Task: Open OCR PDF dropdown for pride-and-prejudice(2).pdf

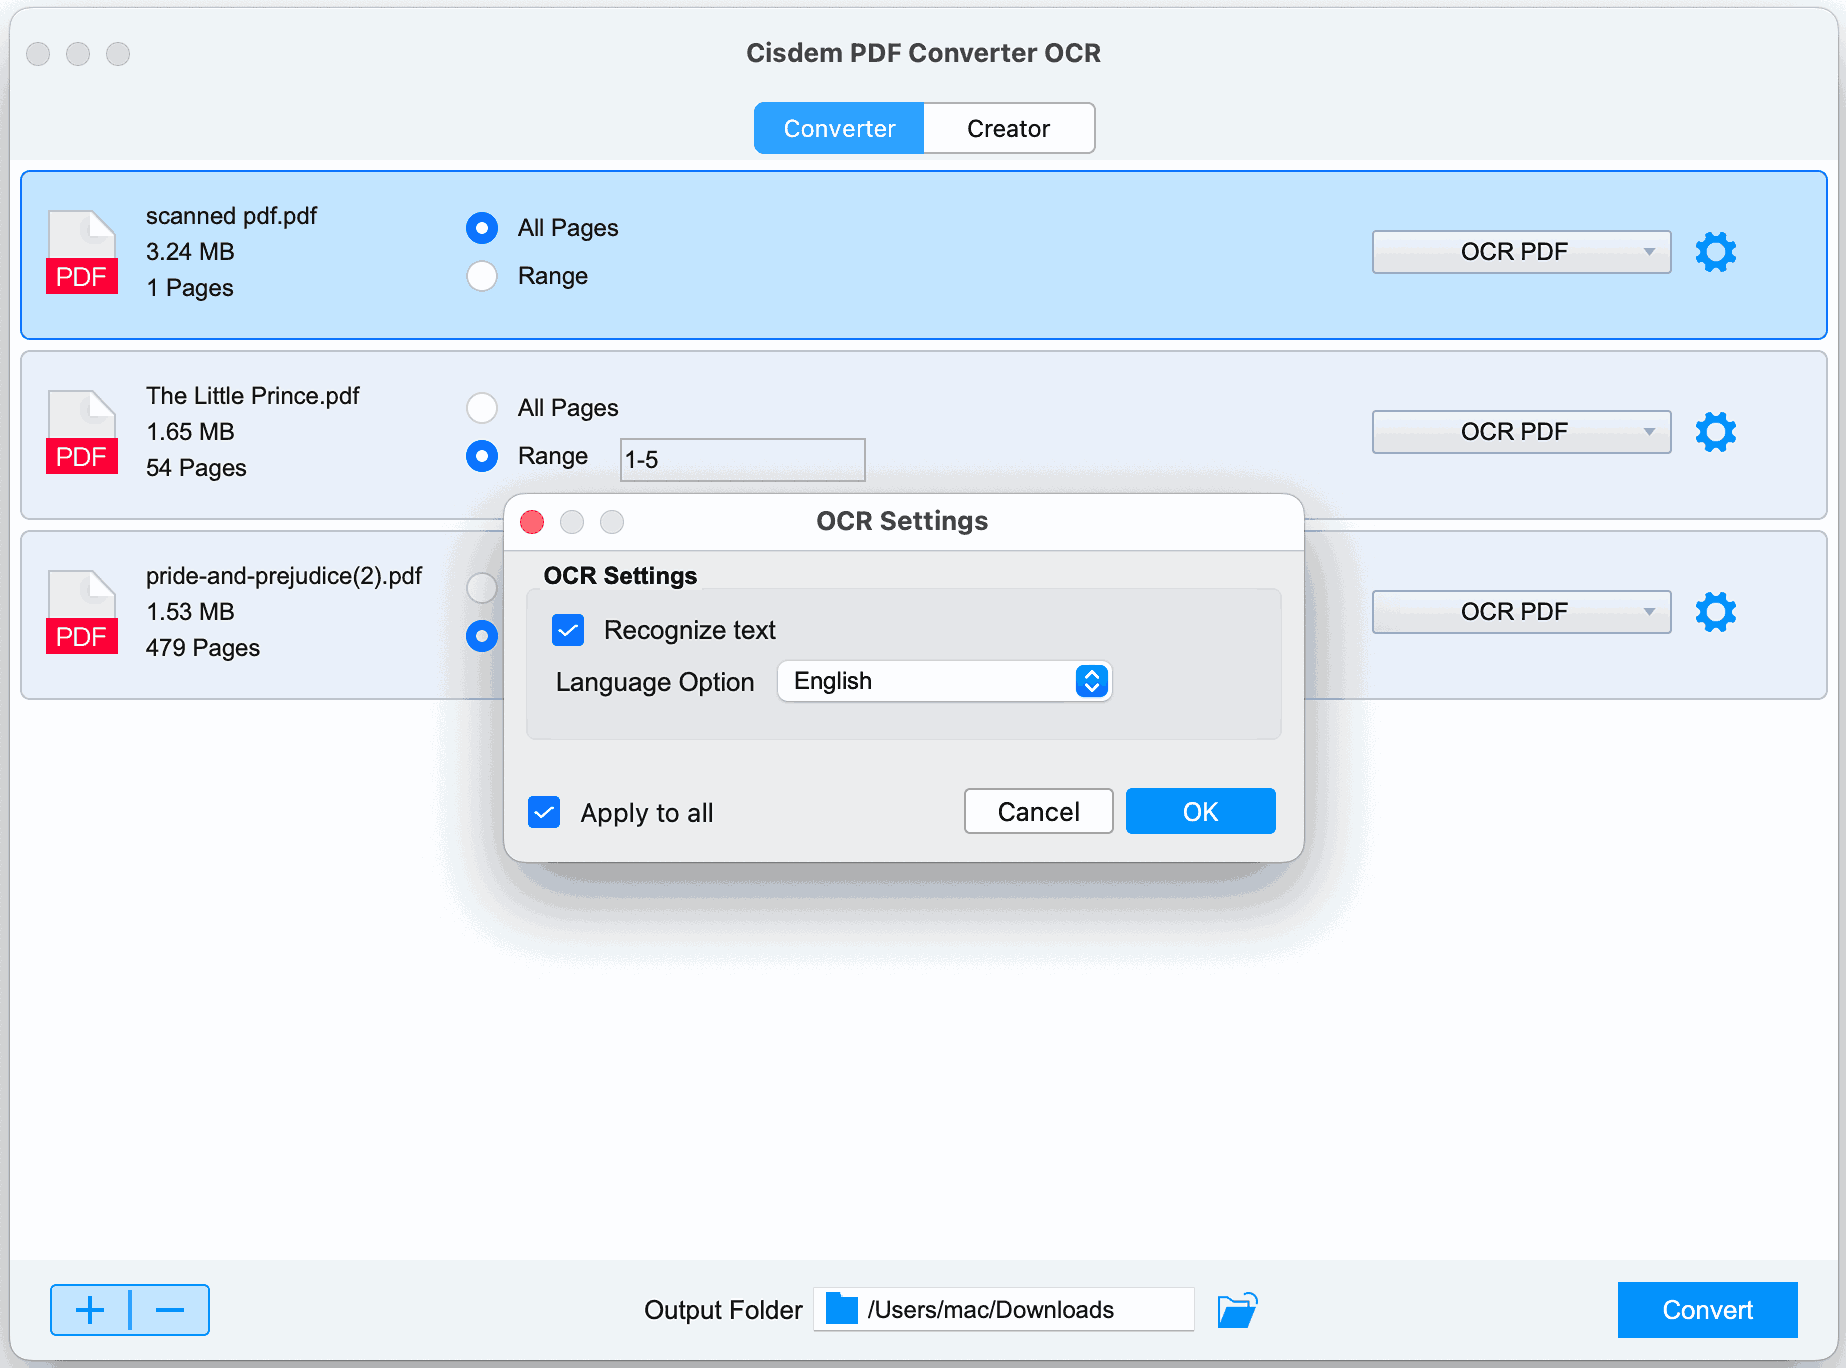Action: click(x=1521, y=612)
